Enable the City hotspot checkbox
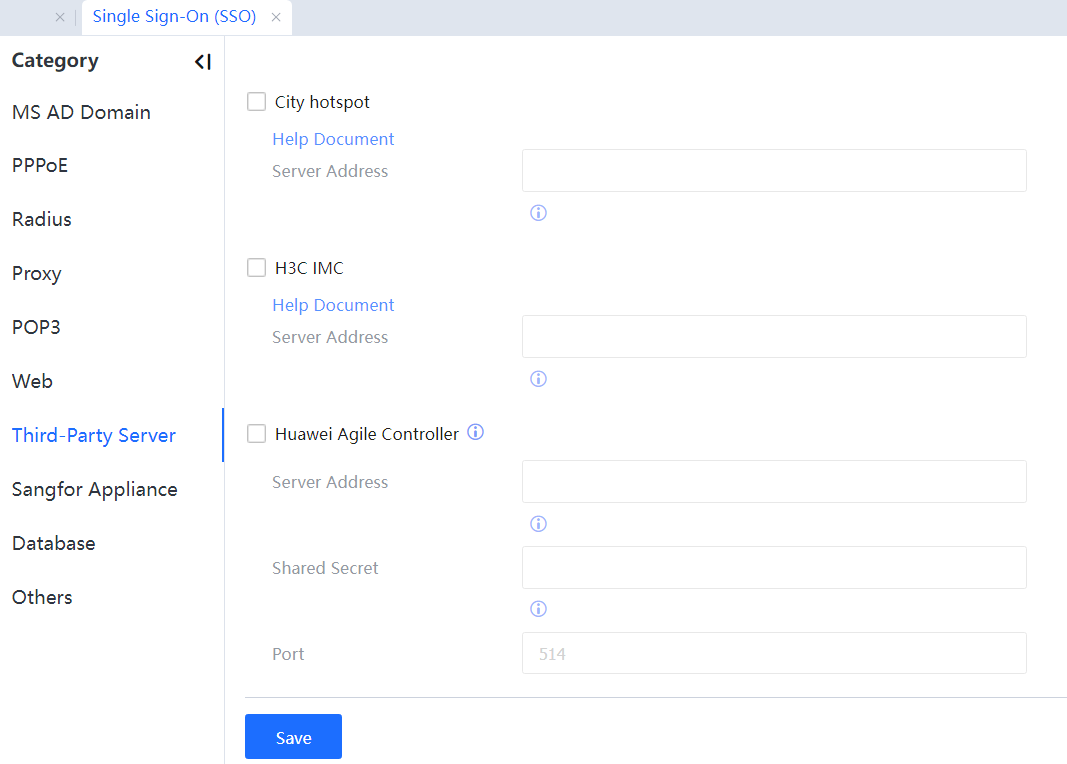This screenshot has width=1067, height=764. click(256, 102)
